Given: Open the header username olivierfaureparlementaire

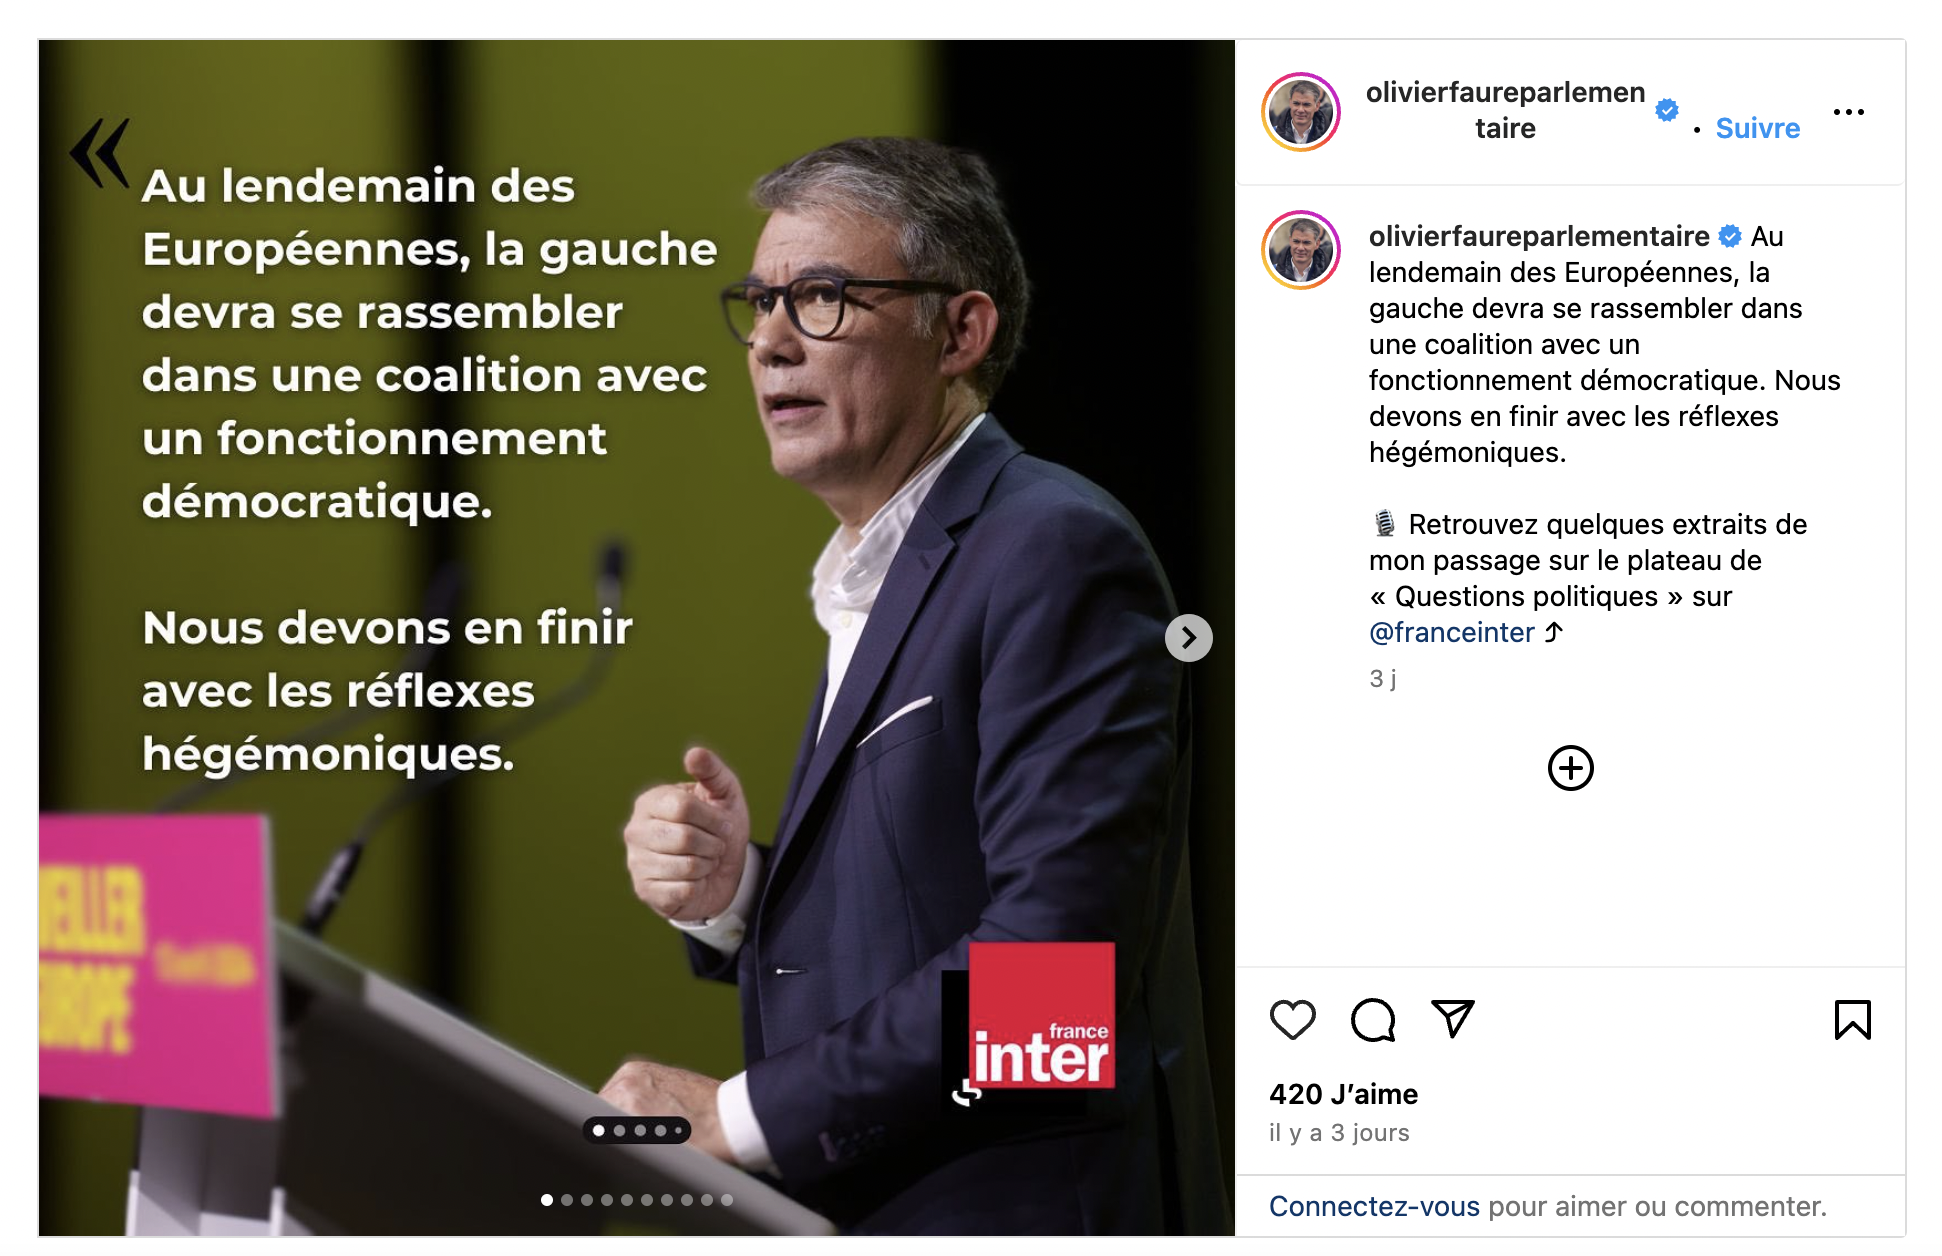Looking at the screenshot, I should pos(1505,110).
